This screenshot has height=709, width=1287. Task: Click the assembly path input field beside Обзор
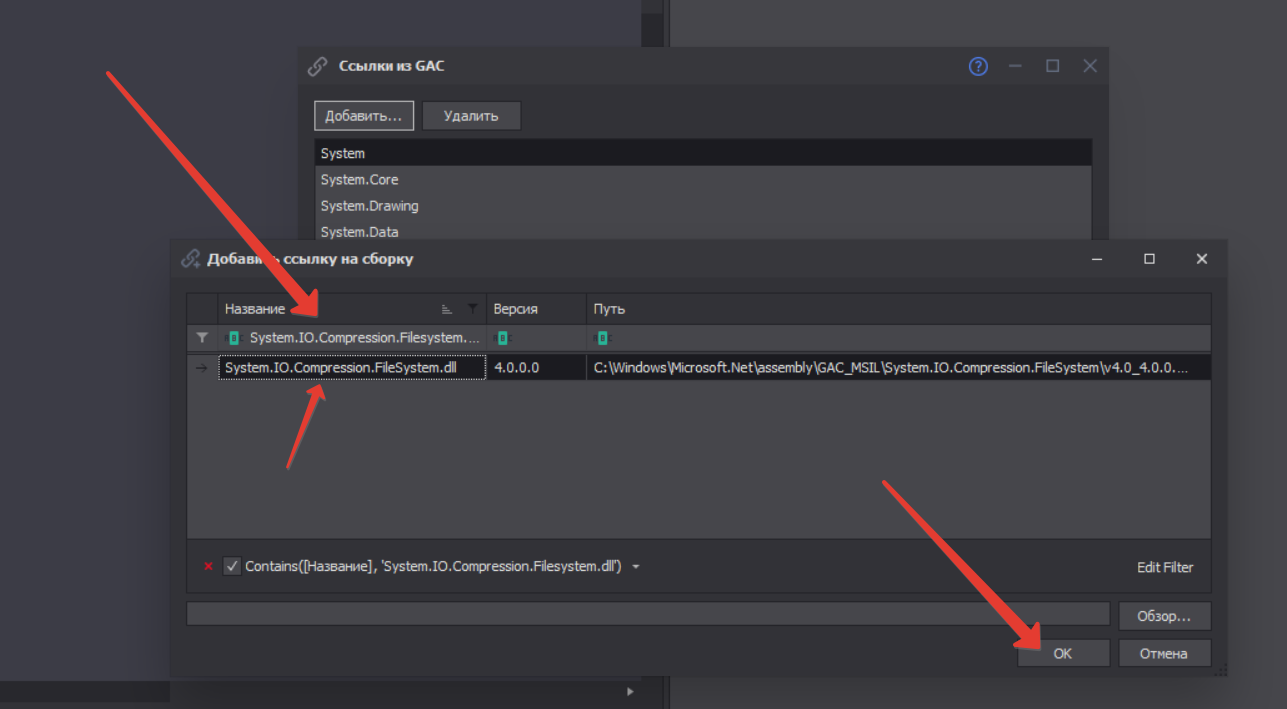(648, 614)
